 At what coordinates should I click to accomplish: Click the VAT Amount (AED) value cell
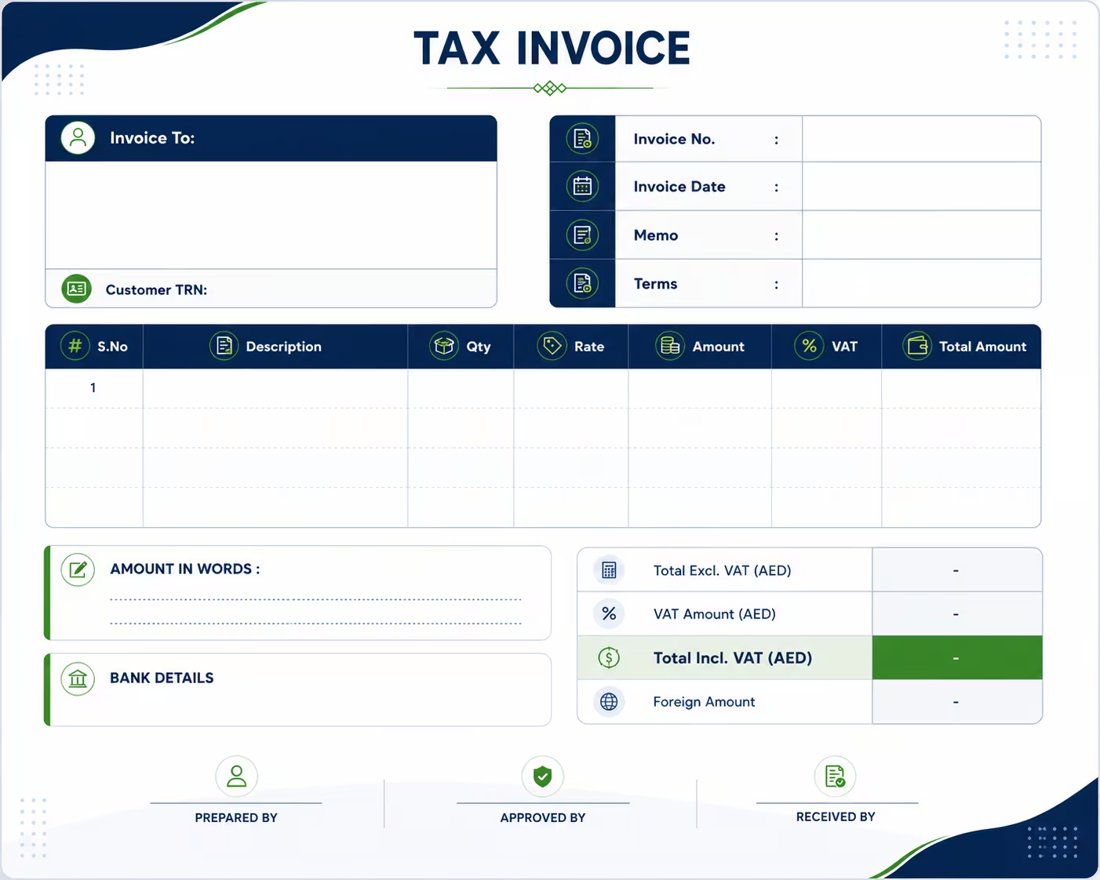pos(957,614)
